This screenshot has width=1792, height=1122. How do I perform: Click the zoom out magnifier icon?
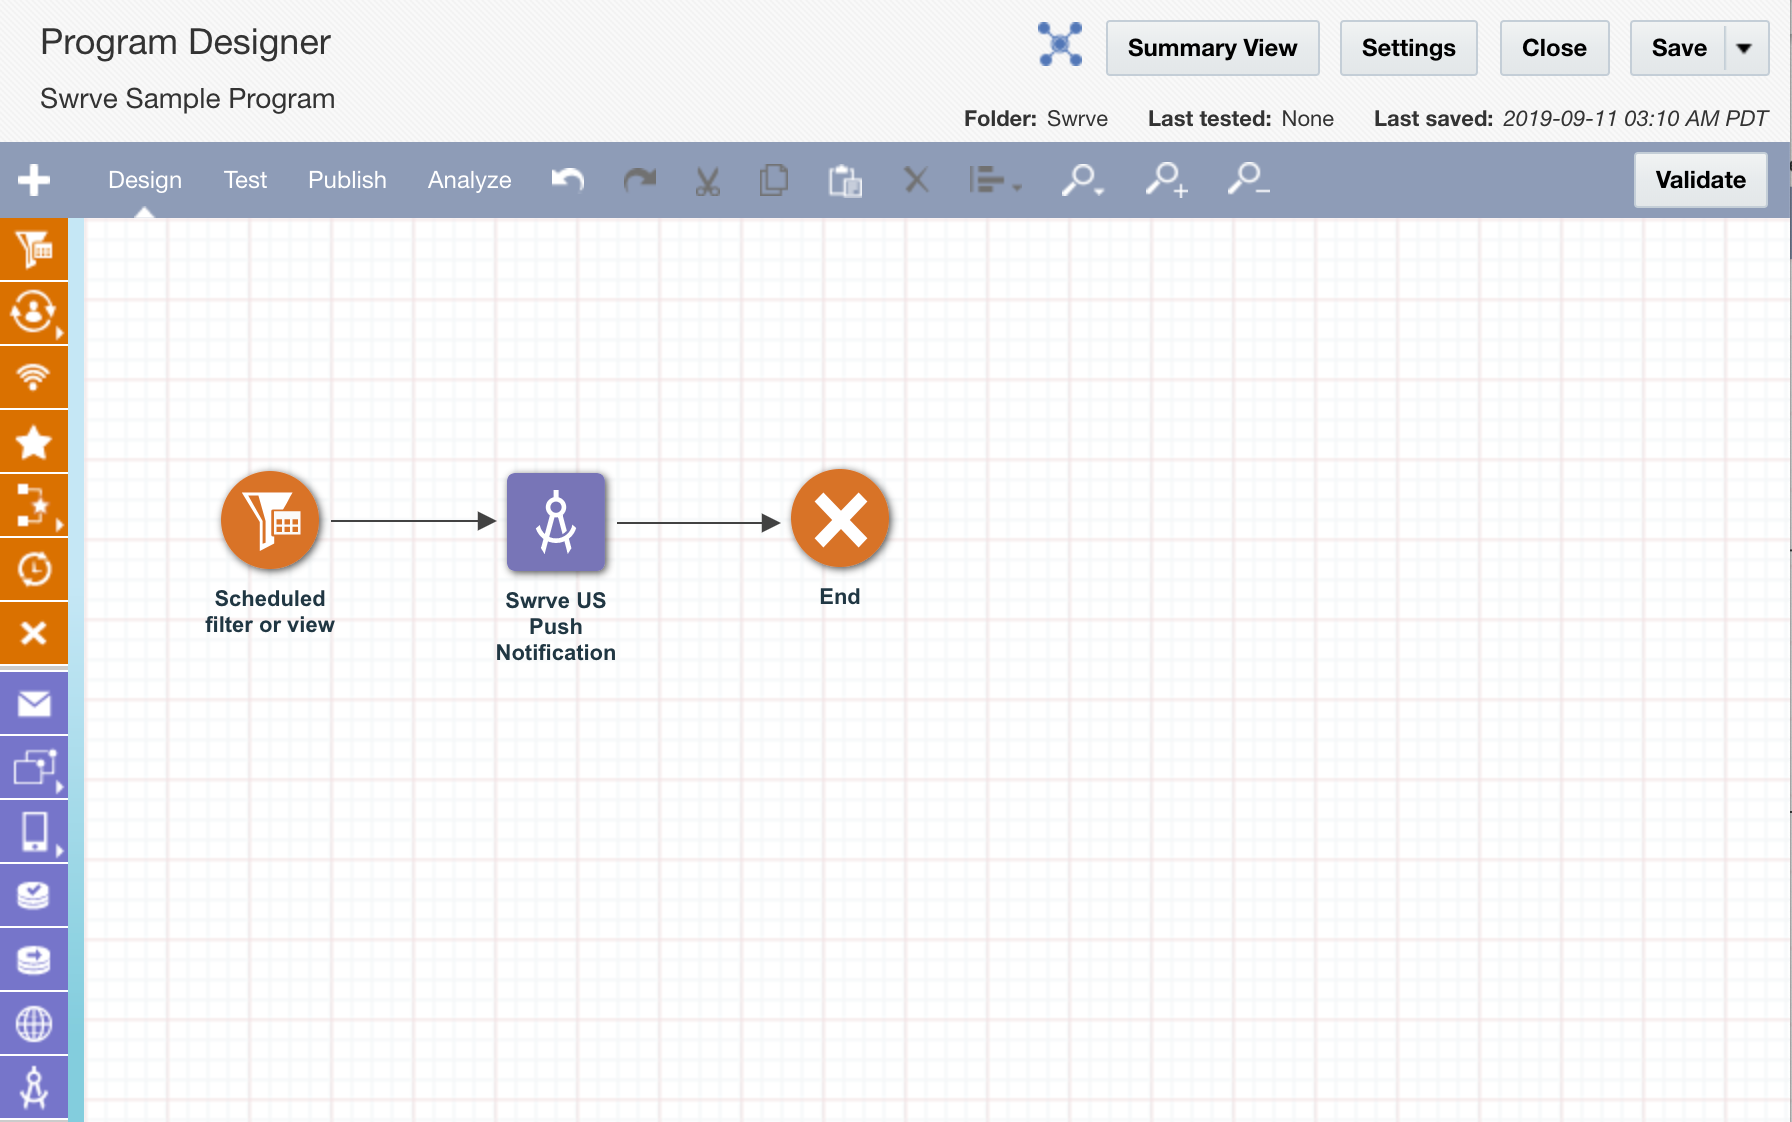pos(1248,179)
